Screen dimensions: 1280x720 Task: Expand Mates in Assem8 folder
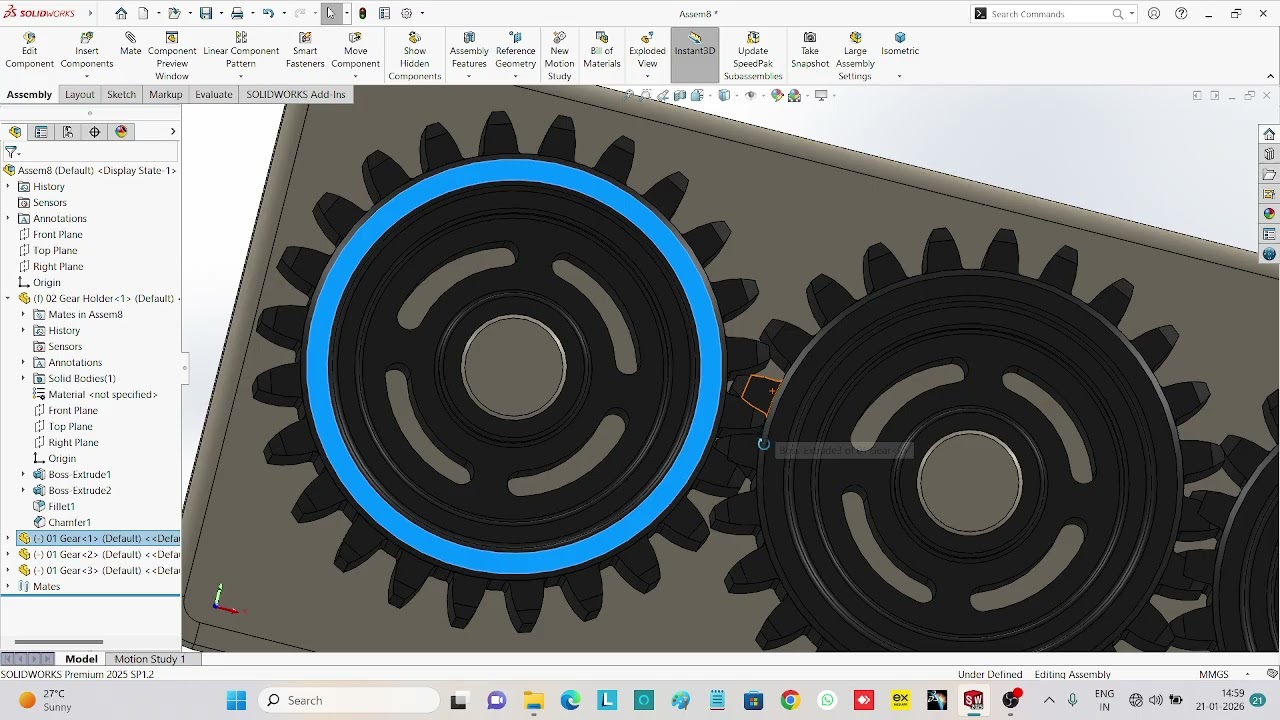click(23, 314)
